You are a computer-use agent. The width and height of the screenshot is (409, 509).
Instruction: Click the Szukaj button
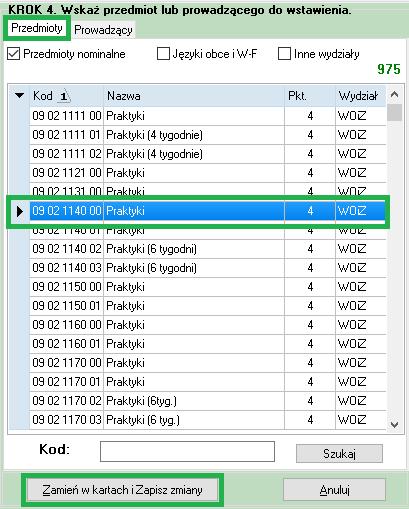pos(339,453)
